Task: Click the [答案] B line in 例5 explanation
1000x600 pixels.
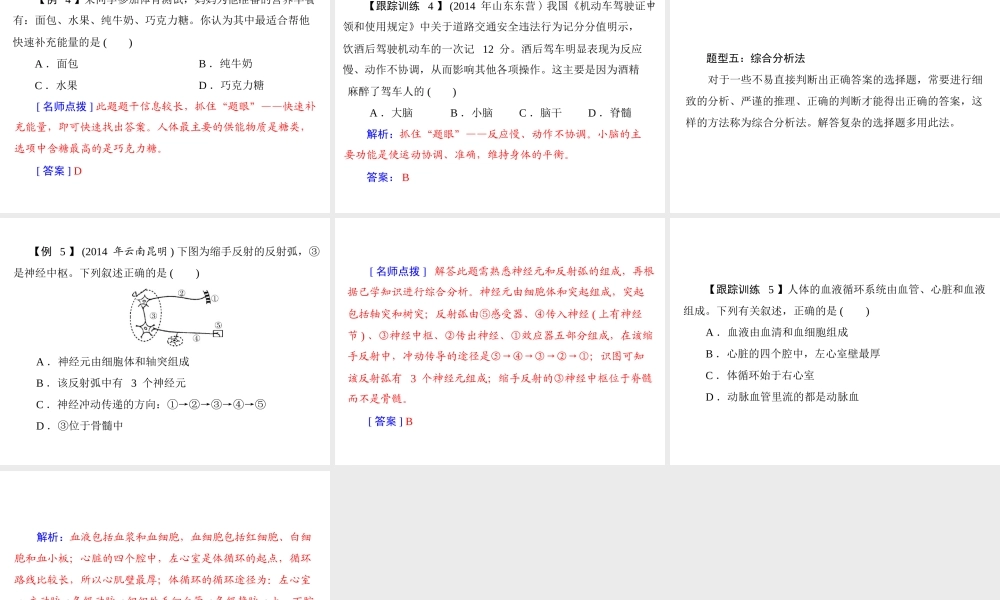Action: tap(390, 421)
